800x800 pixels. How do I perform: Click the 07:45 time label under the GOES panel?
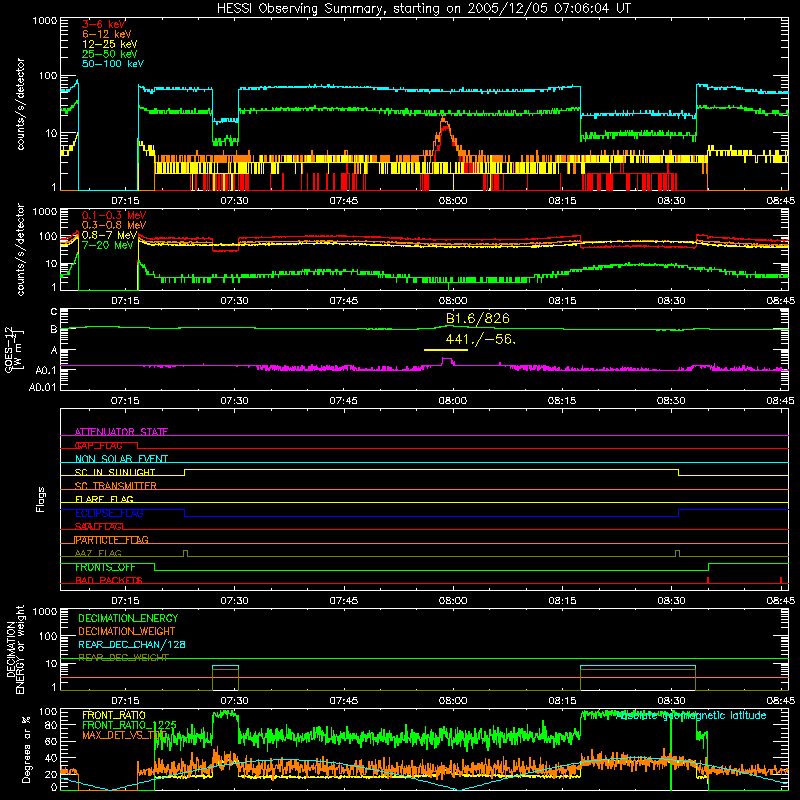click(343, 401)
